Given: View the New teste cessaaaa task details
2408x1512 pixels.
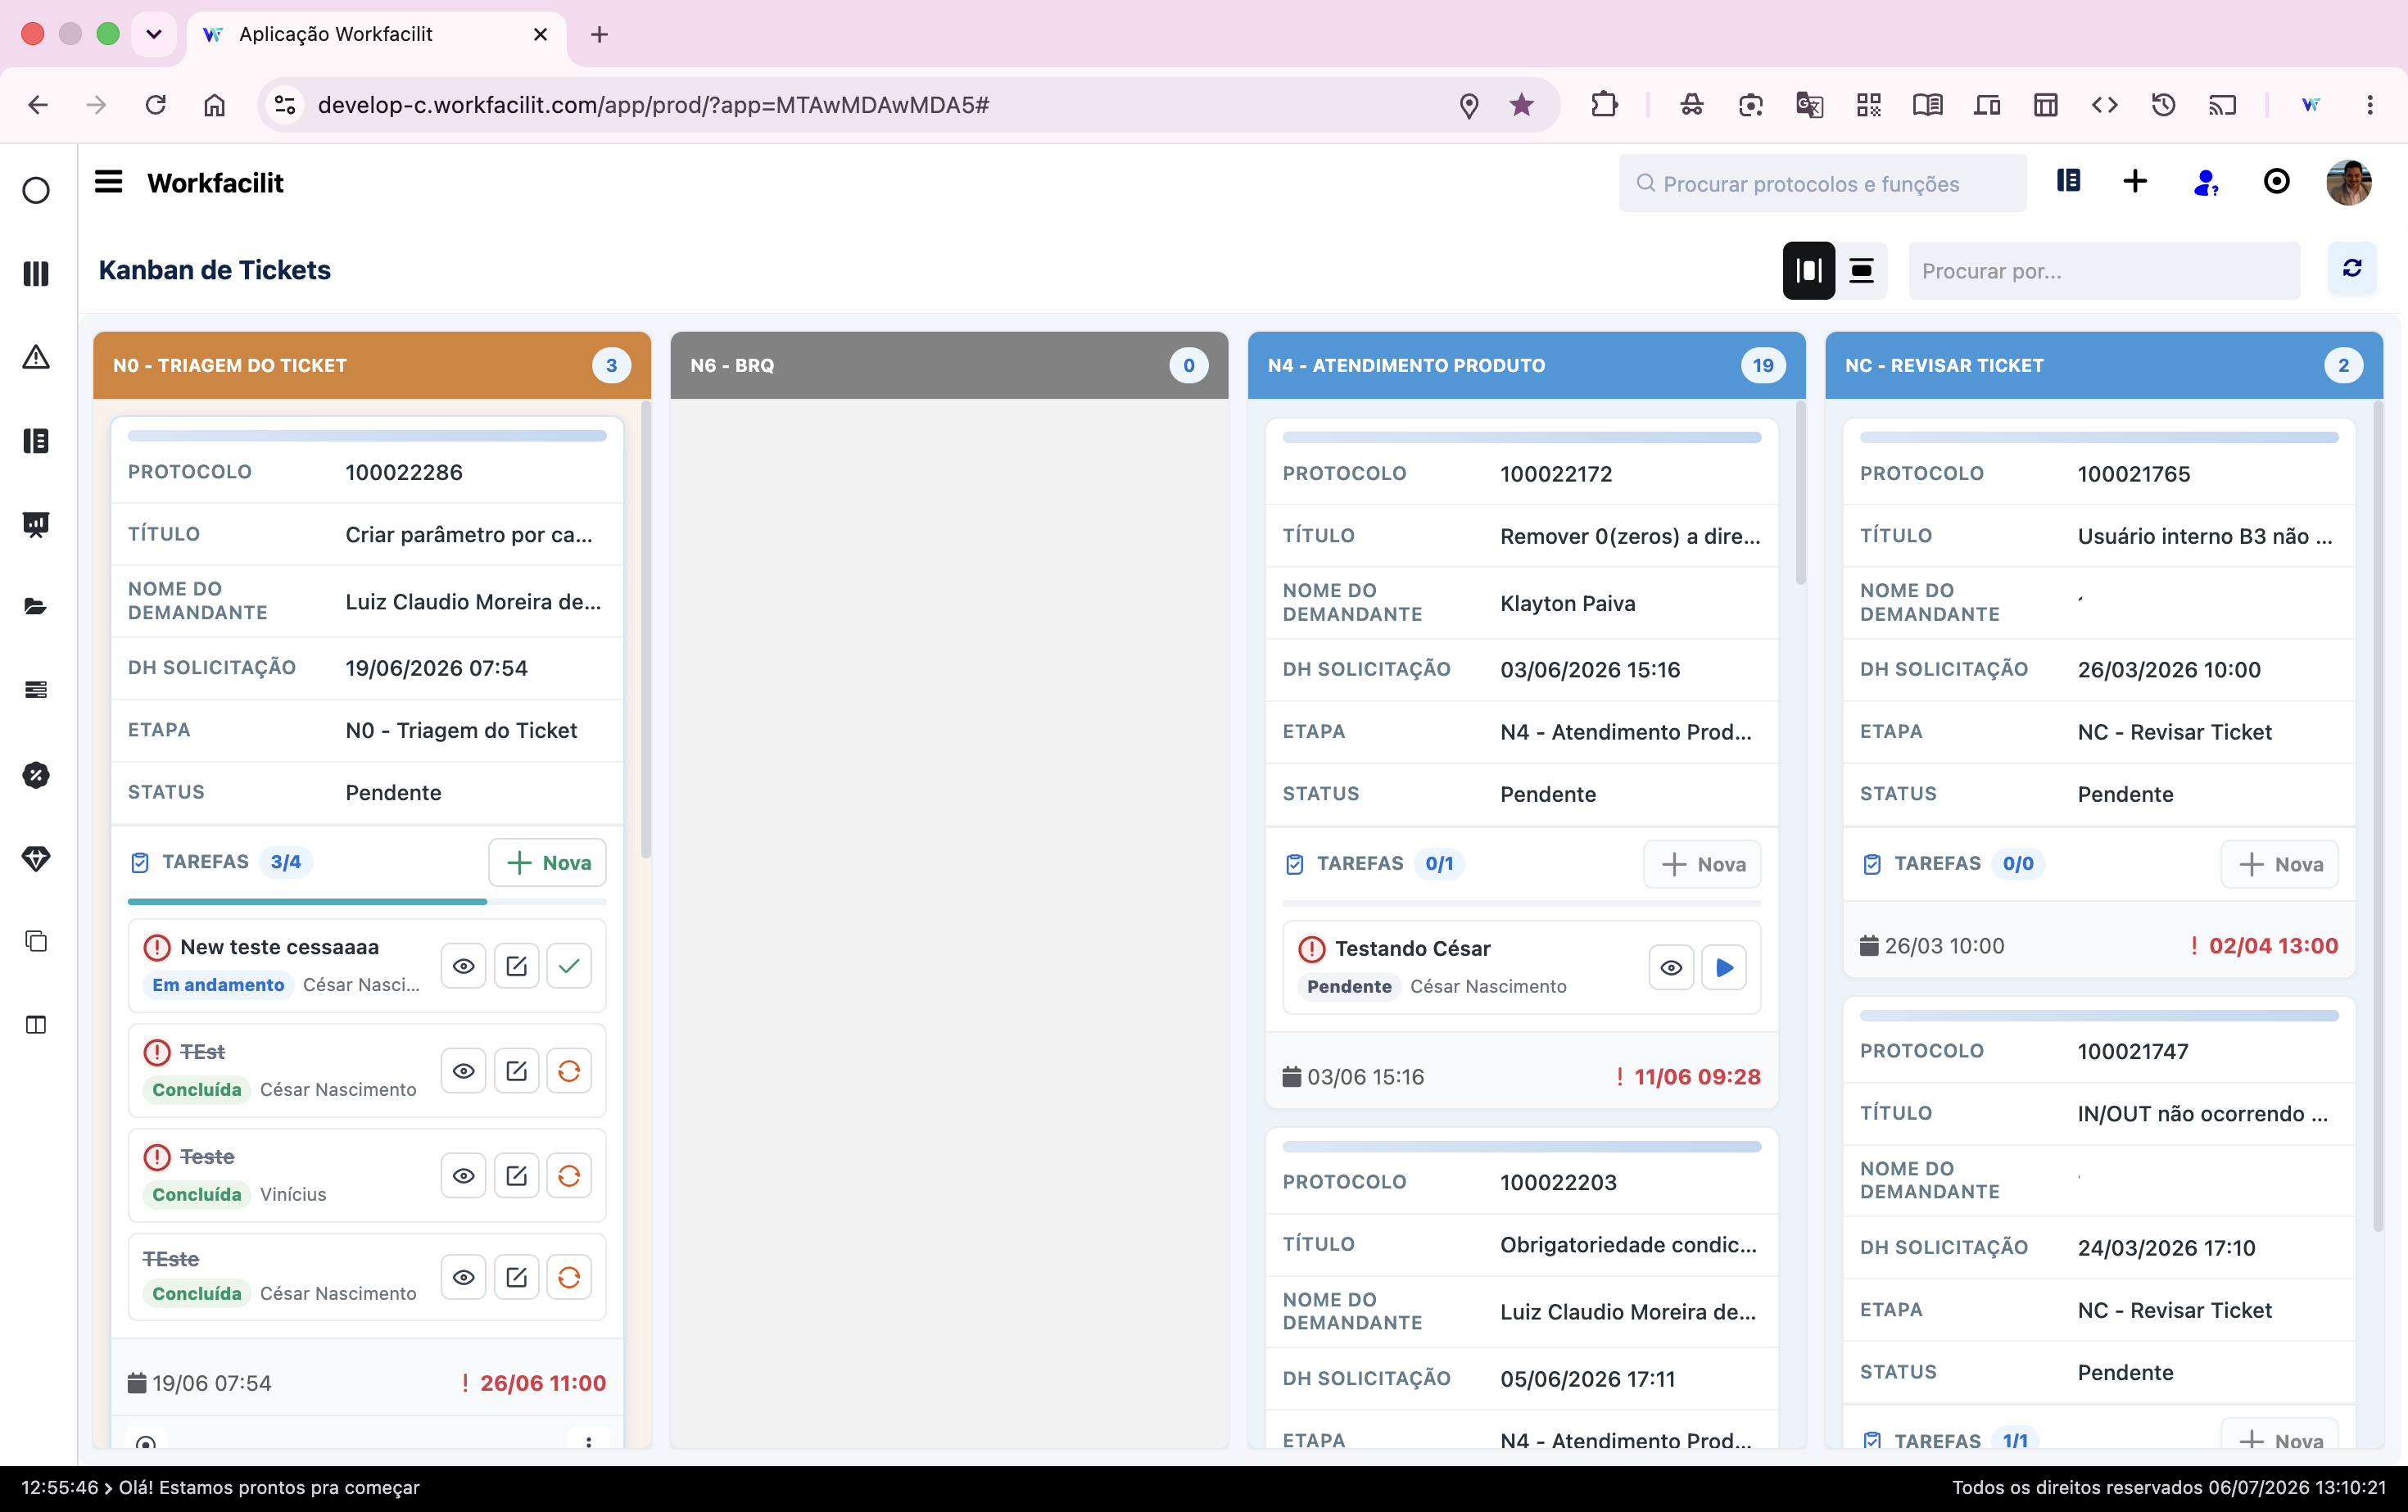Looking at the screenshot, I should click(463, 966).
